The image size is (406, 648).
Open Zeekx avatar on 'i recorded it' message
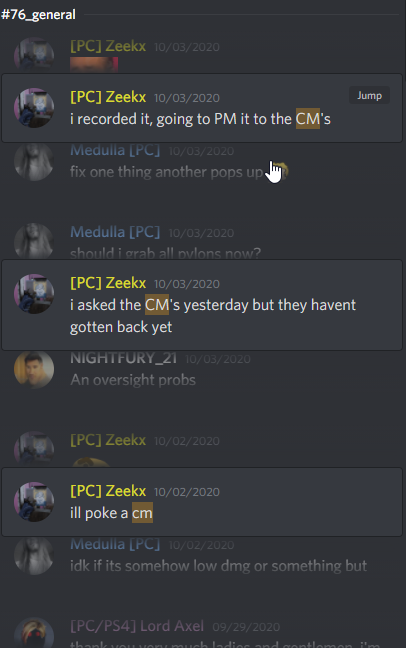point(34,107)
